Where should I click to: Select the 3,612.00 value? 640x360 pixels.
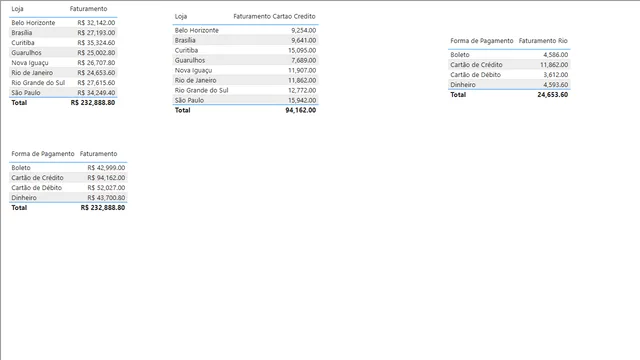556,75
